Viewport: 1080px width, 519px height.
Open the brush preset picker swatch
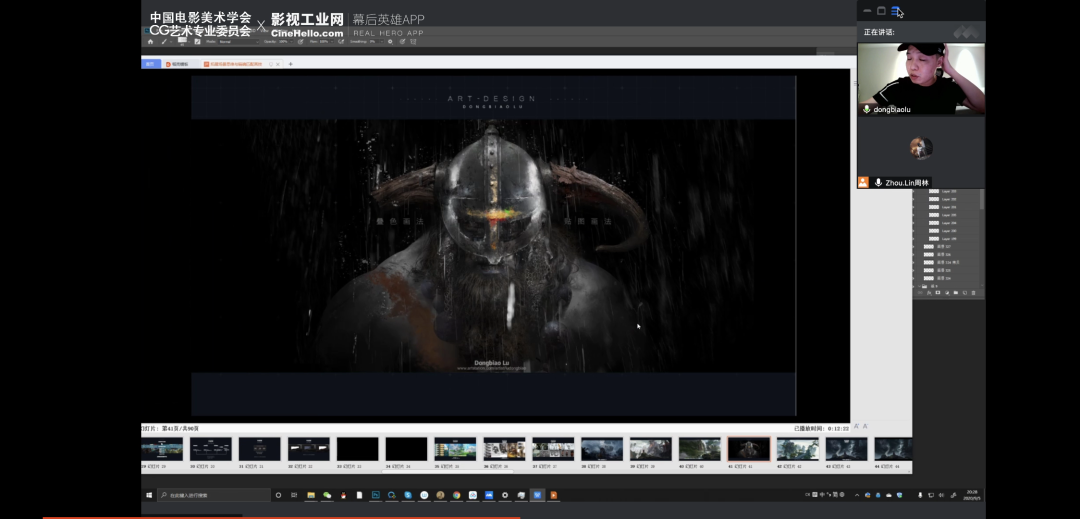(x=182, y=42)
